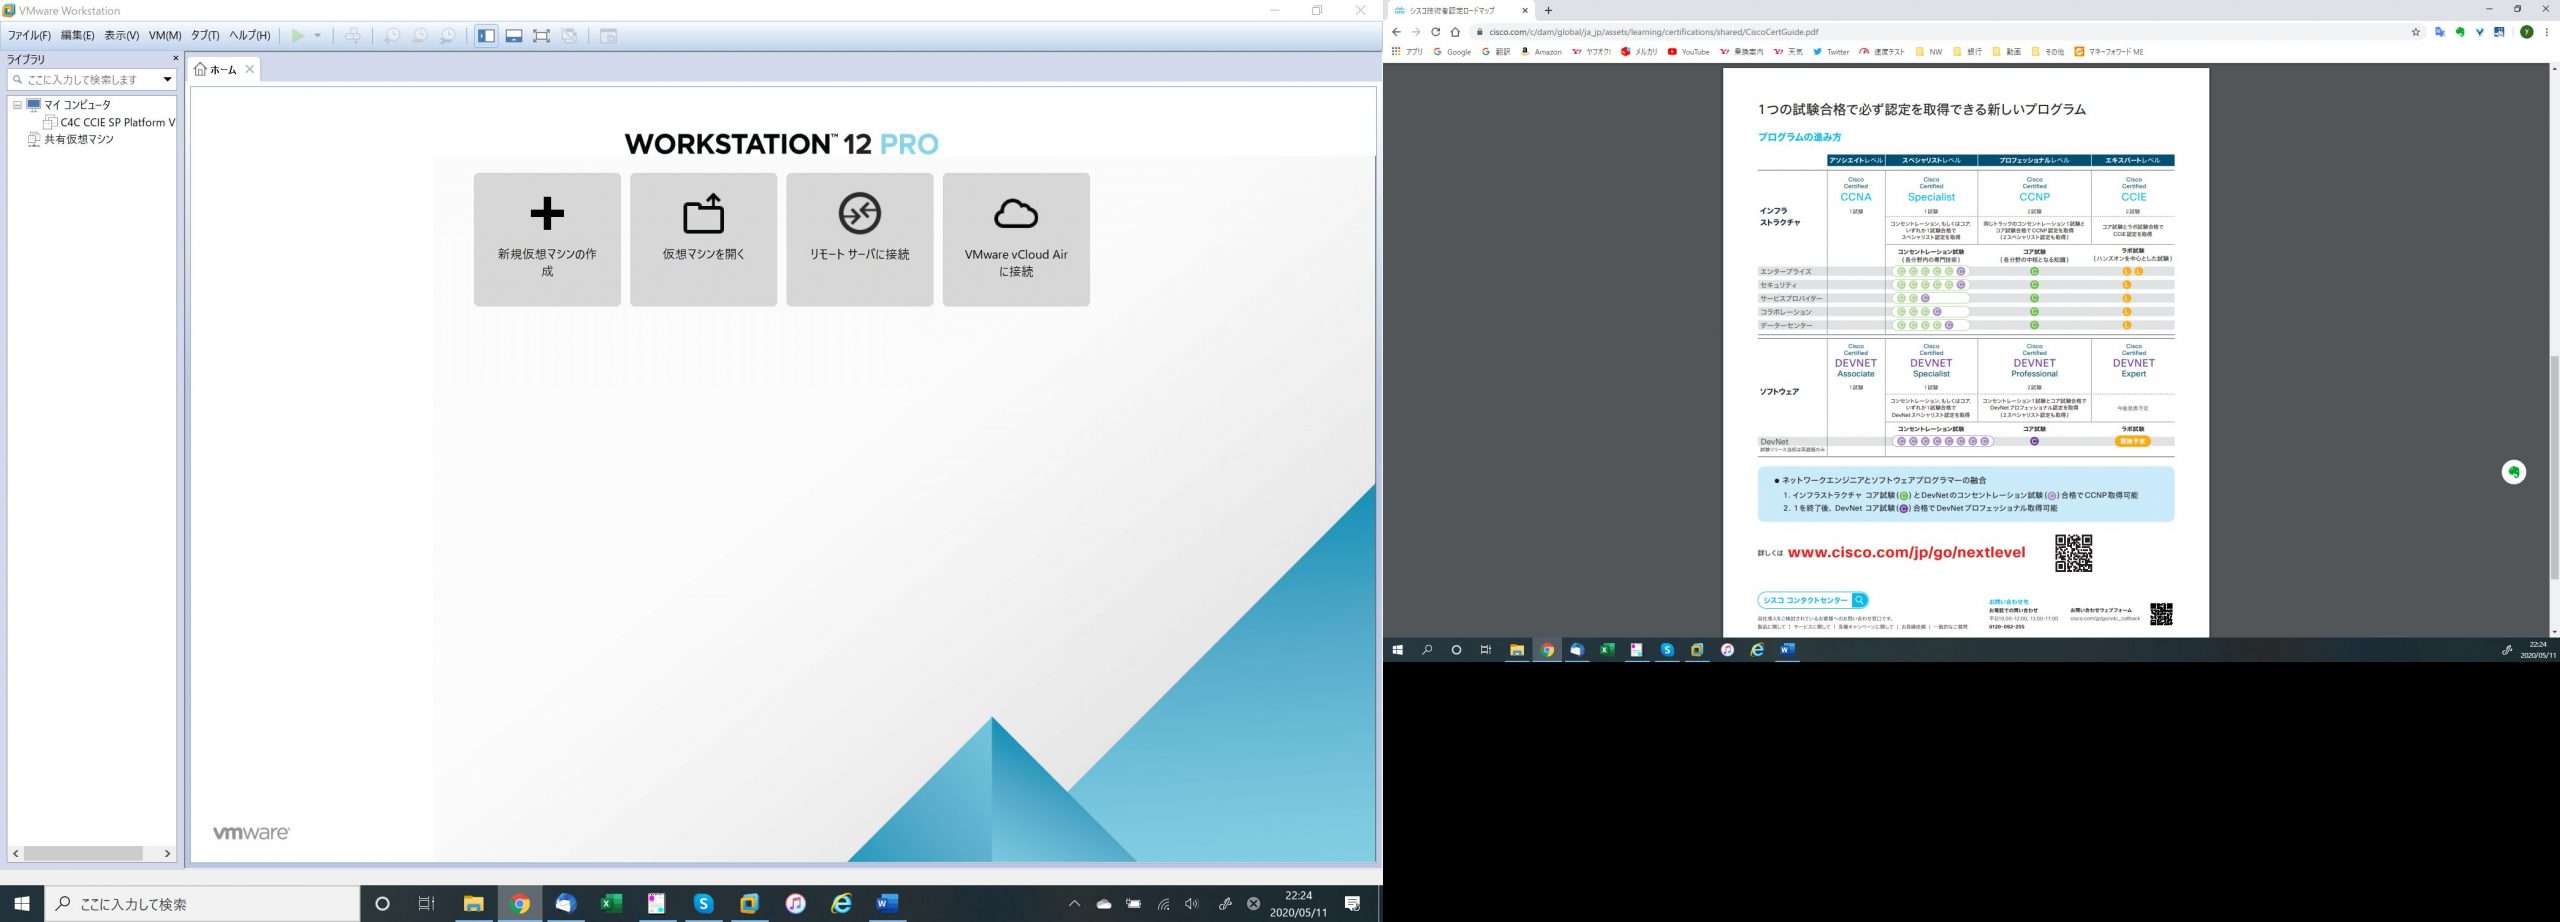Click the Unity mode toolbar icon
This screenshot has height=922, width=2560.
click(x=569, y=36)
